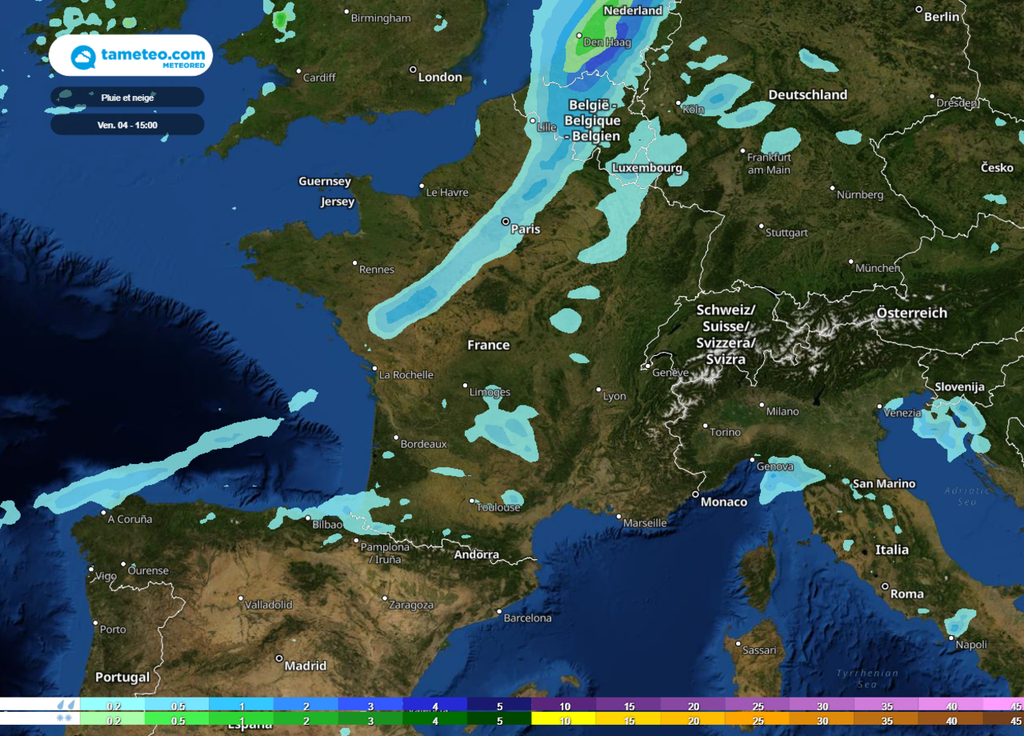Image resolution: width=1024 pixels, height=736 pixels.
Task: Open the Pluie et neige layer selector
Action: [127, 97]
